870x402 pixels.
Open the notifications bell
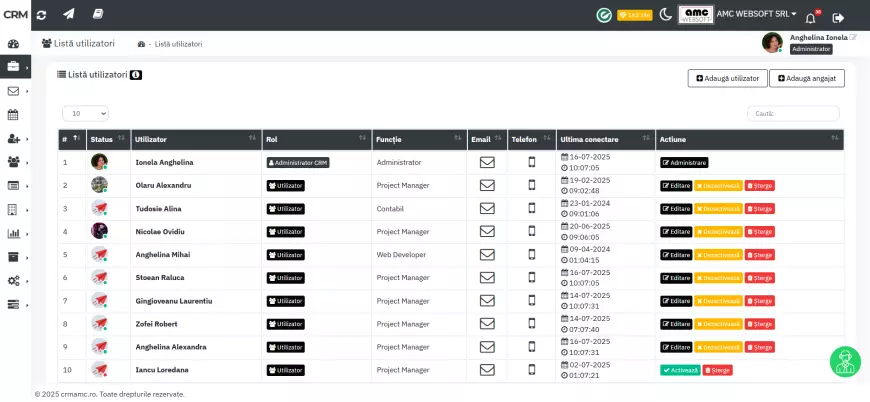pos(811,17)
